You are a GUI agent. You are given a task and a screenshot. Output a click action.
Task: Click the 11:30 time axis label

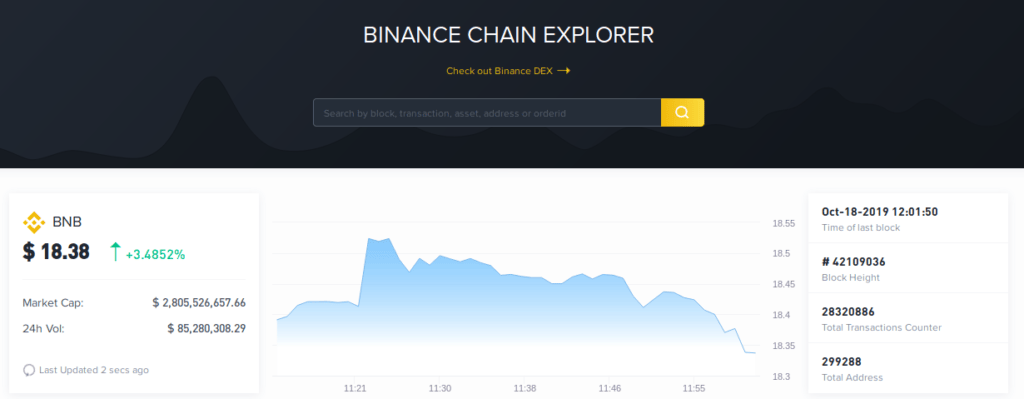coord(440,389)
